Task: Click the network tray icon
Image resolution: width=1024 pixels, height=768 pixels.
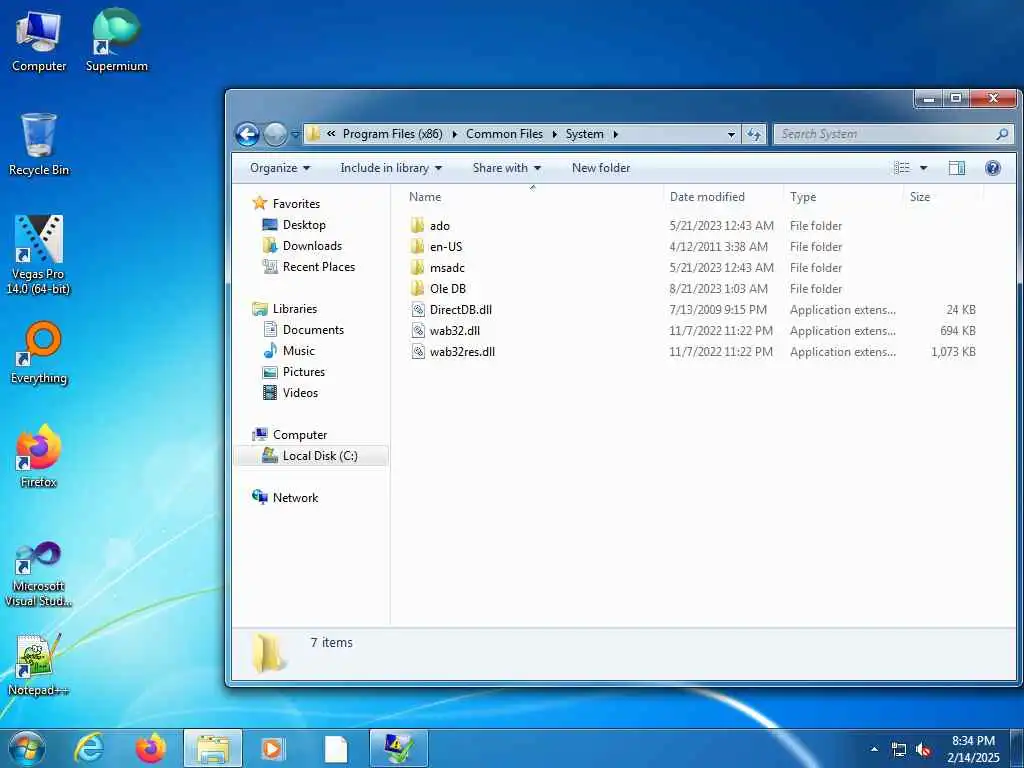Action: pos(899,750)
